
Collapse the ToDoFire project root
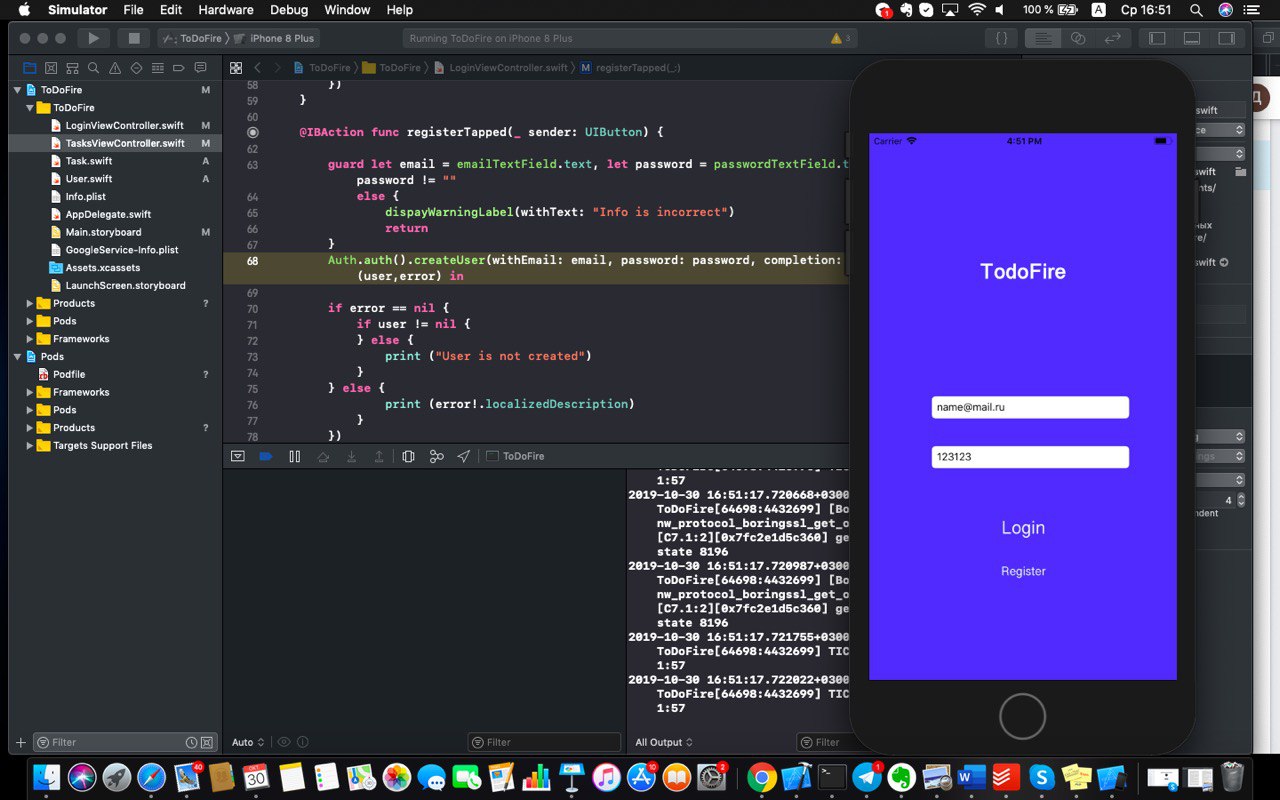click(18, 90)
